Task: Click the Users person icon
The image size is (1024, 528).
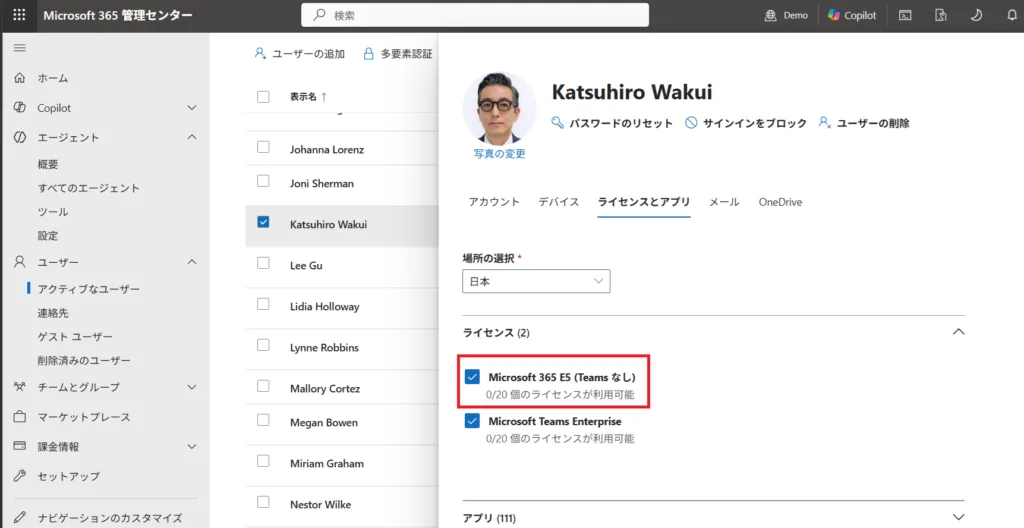Action: tap(19, 262)
